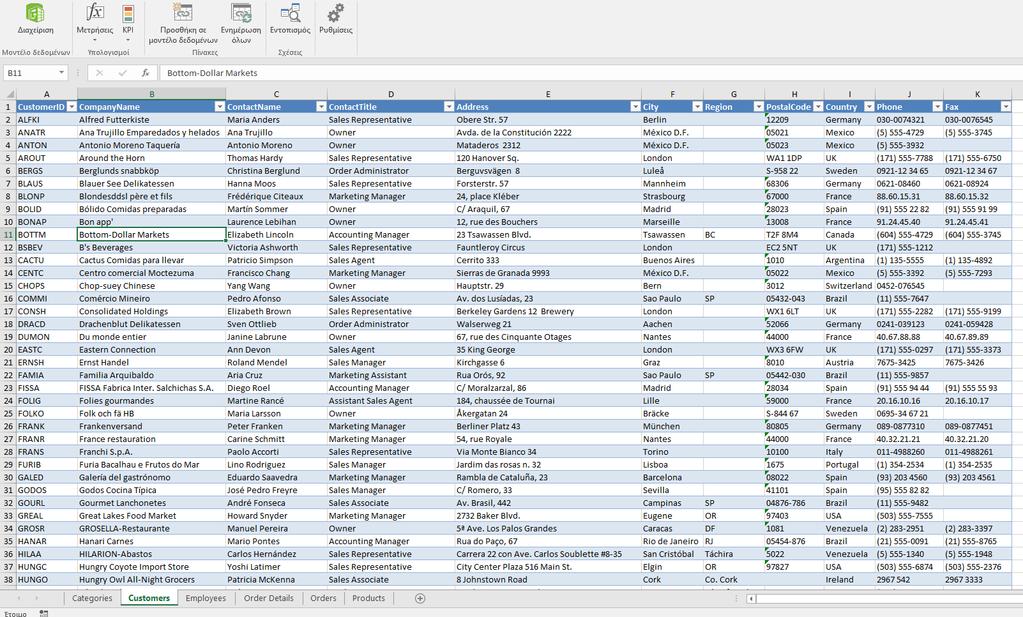This screenshot has height=617, width=1023.
Task: Switch to the Categories sheet tab
Action: [x=92, y=598]
